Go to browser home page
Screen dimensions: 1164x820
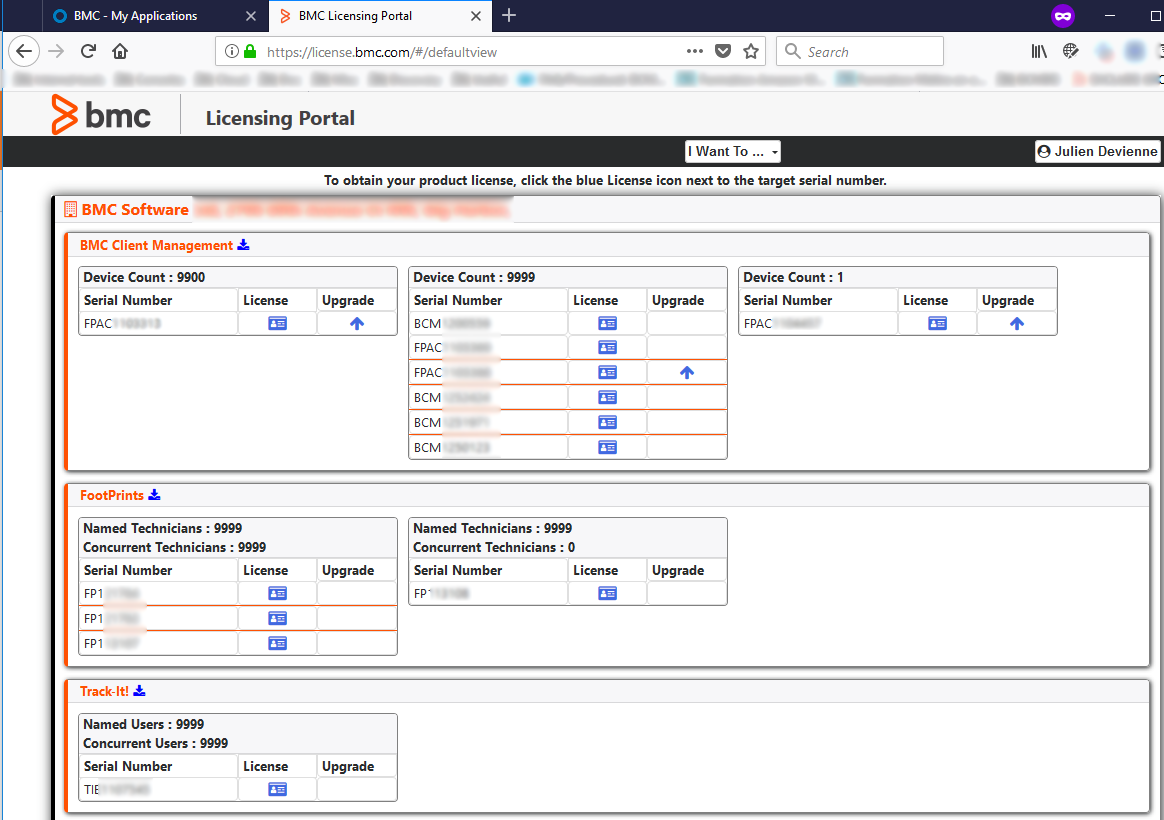(x=120, y=51)
